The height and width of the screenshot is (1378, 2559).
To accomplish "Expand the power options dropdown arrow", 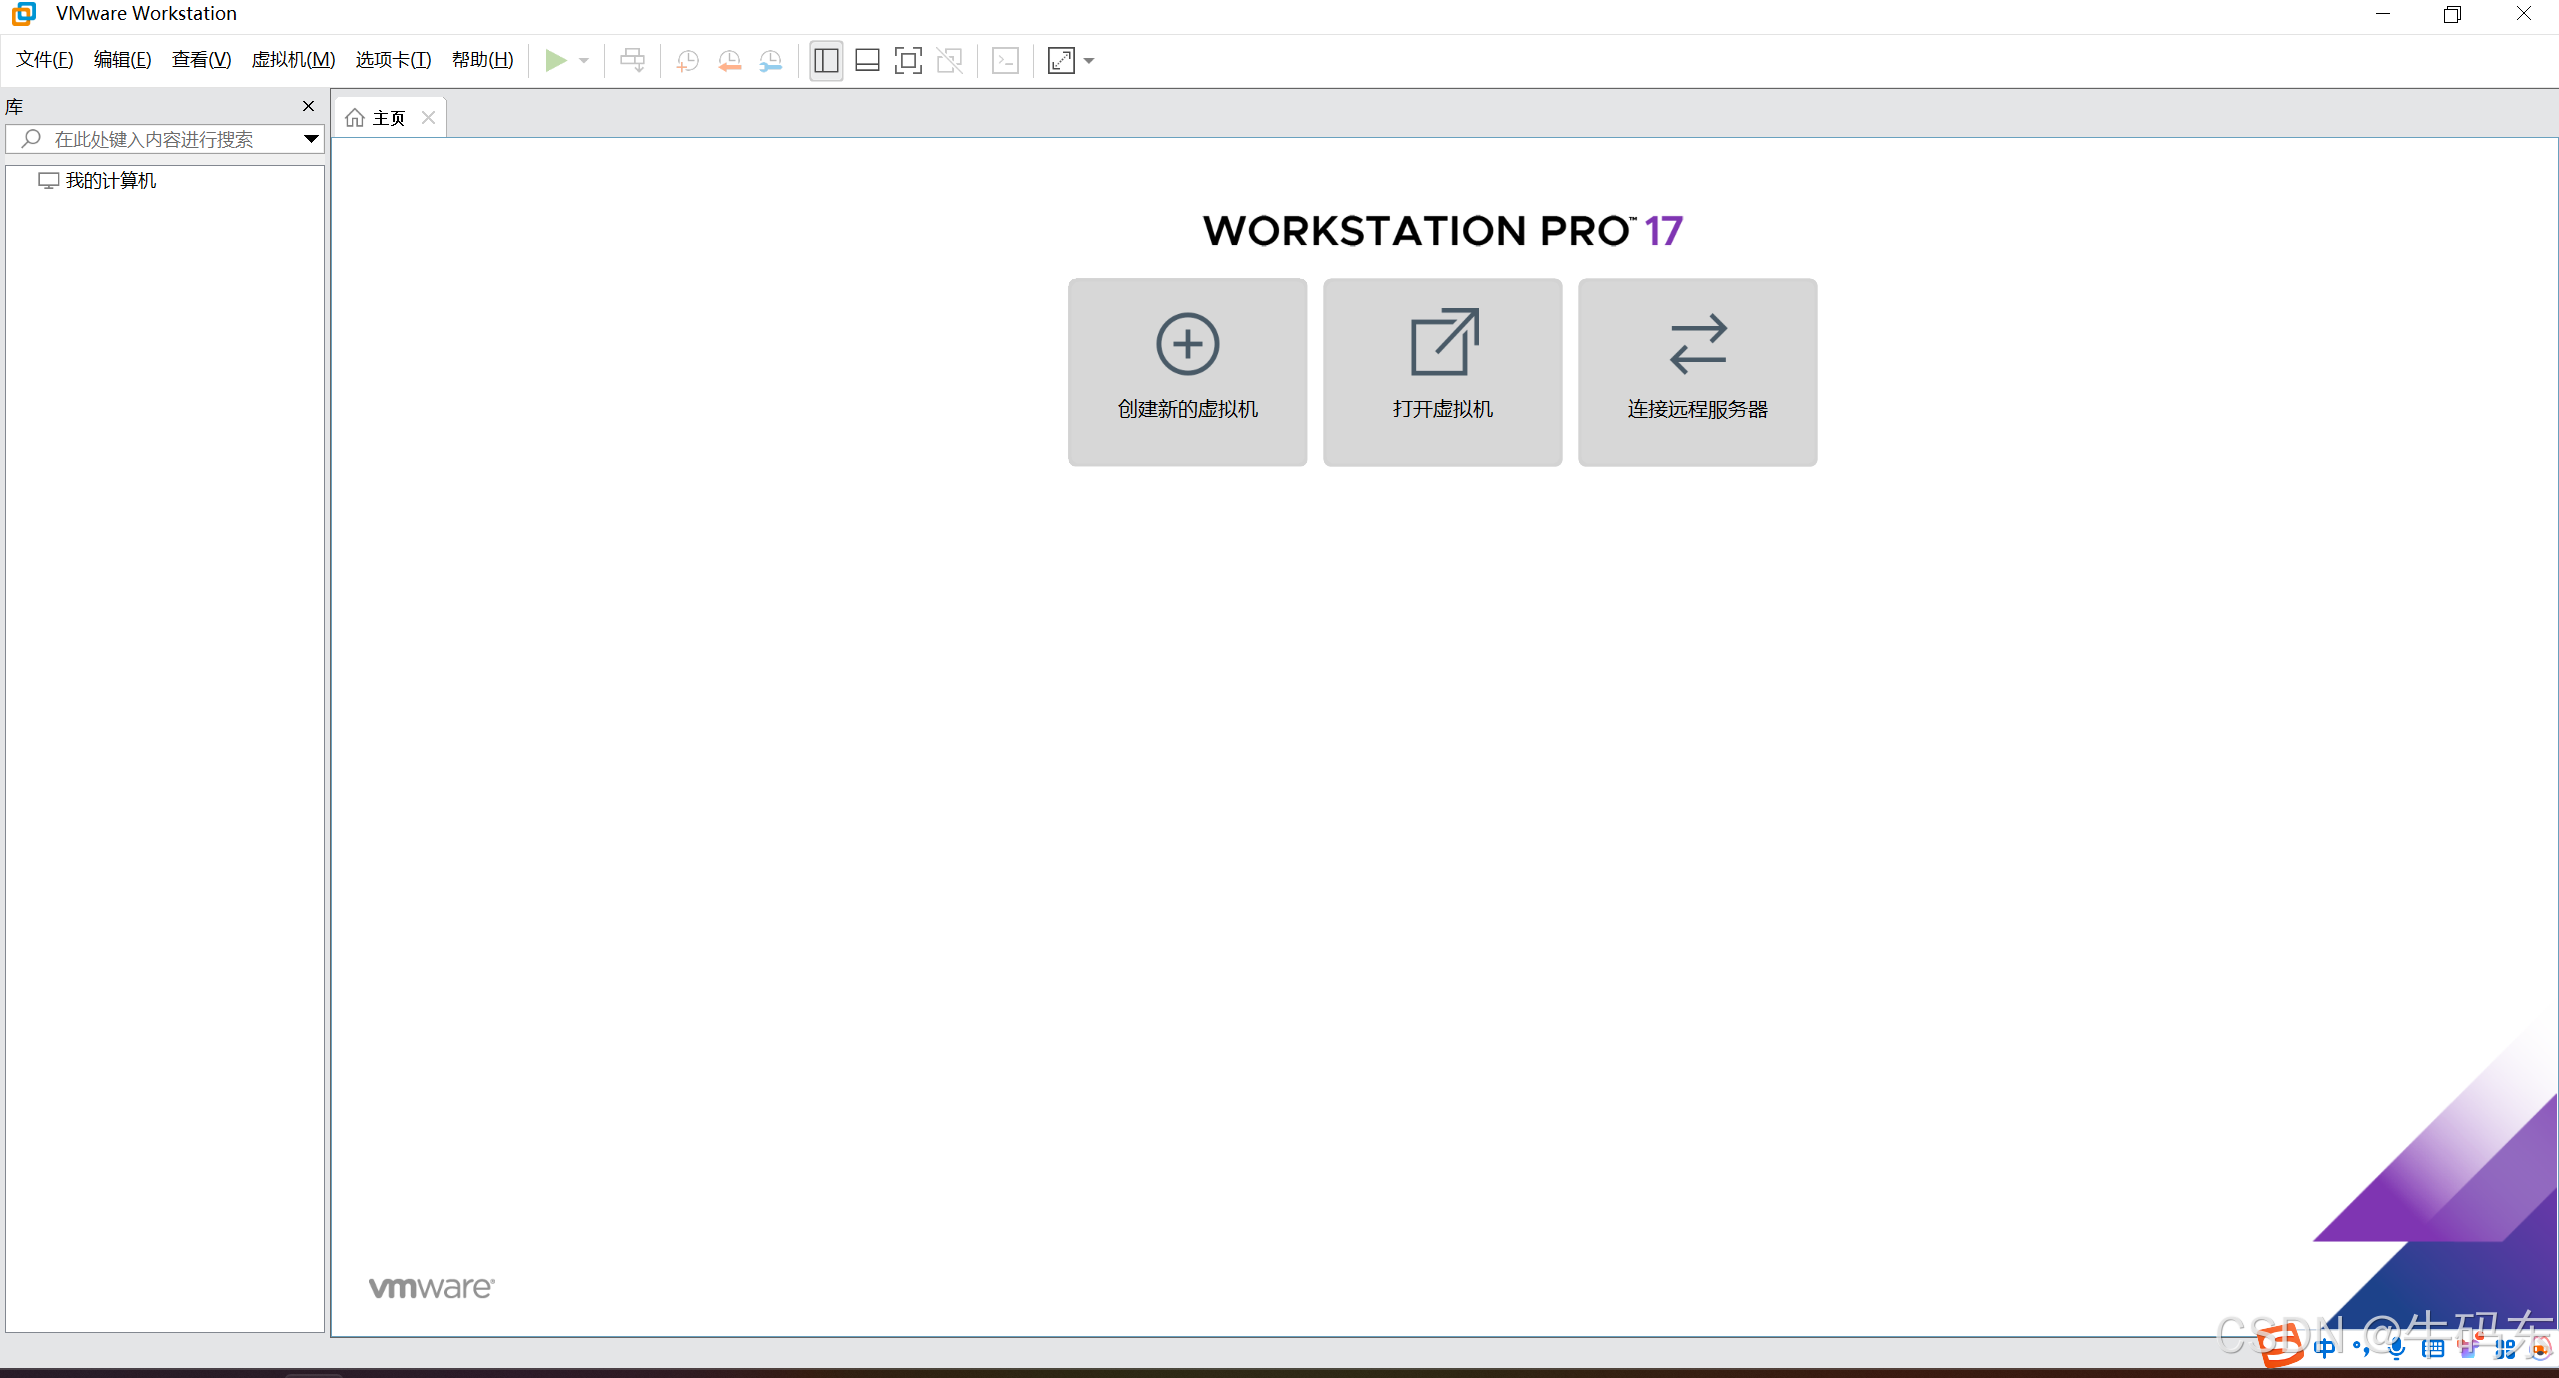I will (584, 61).
